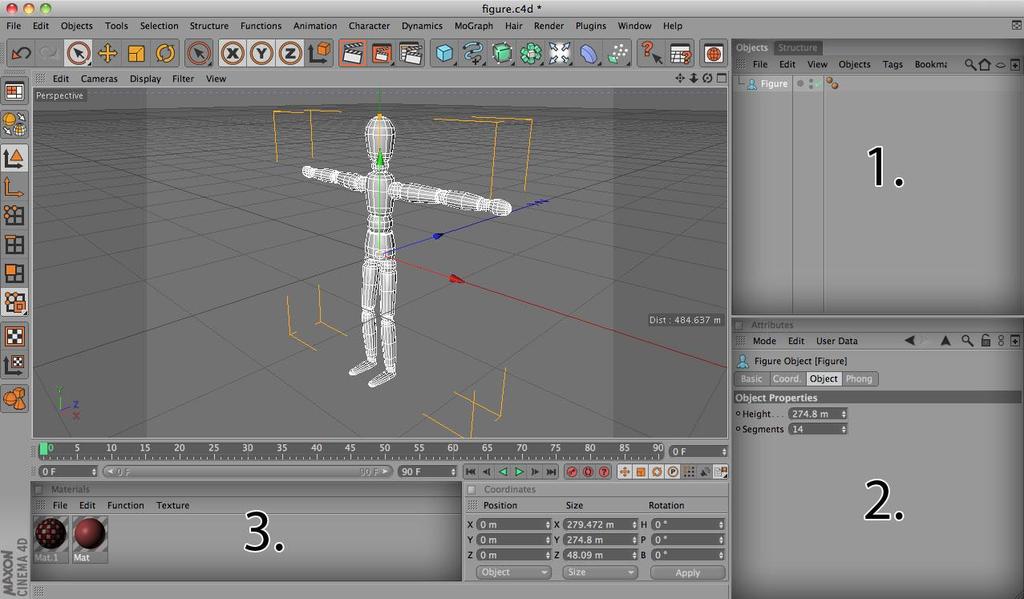Toggle the Materials panel header checkbox
The width and height of the screenshot is (1024, 599).
(39, 489)
